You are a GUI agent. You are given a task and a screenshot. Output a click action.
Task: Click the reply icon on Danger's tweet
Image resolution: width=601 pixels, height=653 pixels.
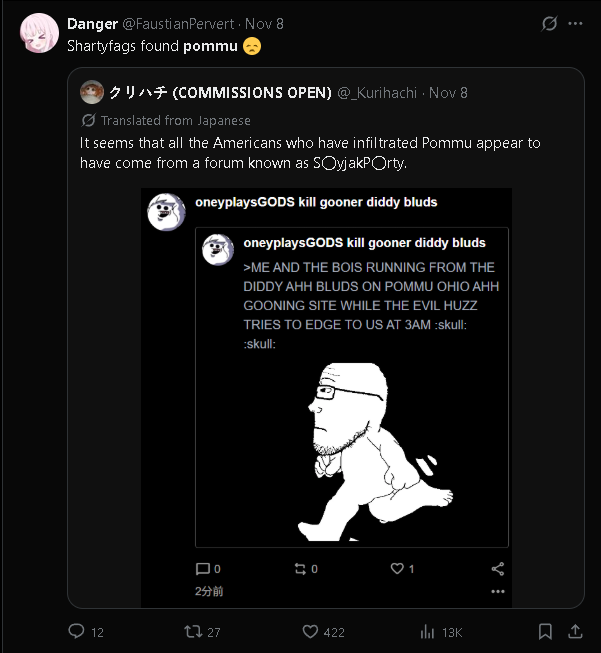point(76,631)
